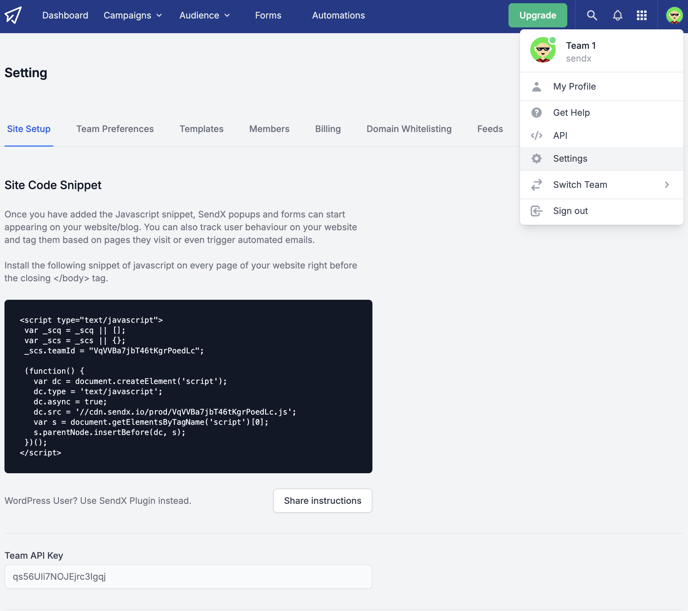Click the API code brackets icon
The width and height of the screenshot is (688, 611).
click(x=536, y=136)
